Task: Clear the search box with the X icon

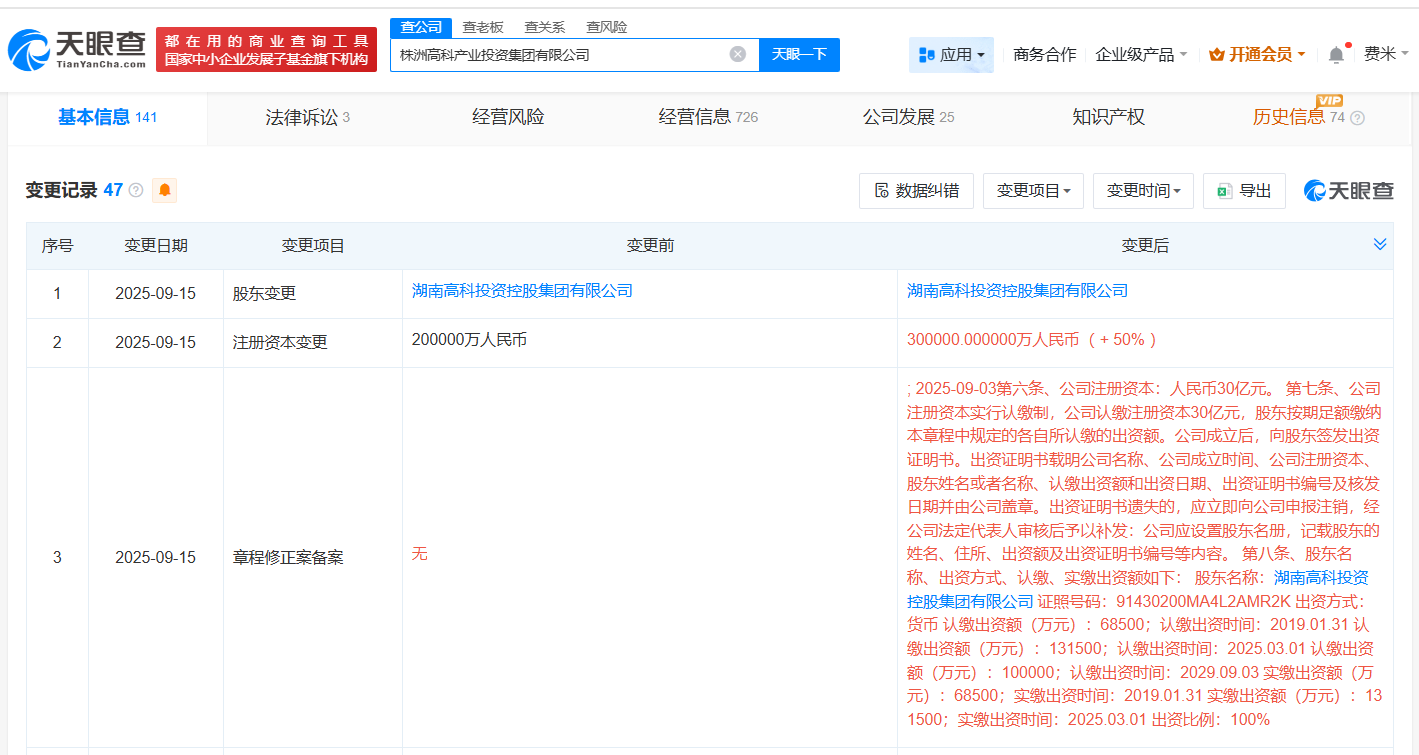Action: [x=738, y=54]
